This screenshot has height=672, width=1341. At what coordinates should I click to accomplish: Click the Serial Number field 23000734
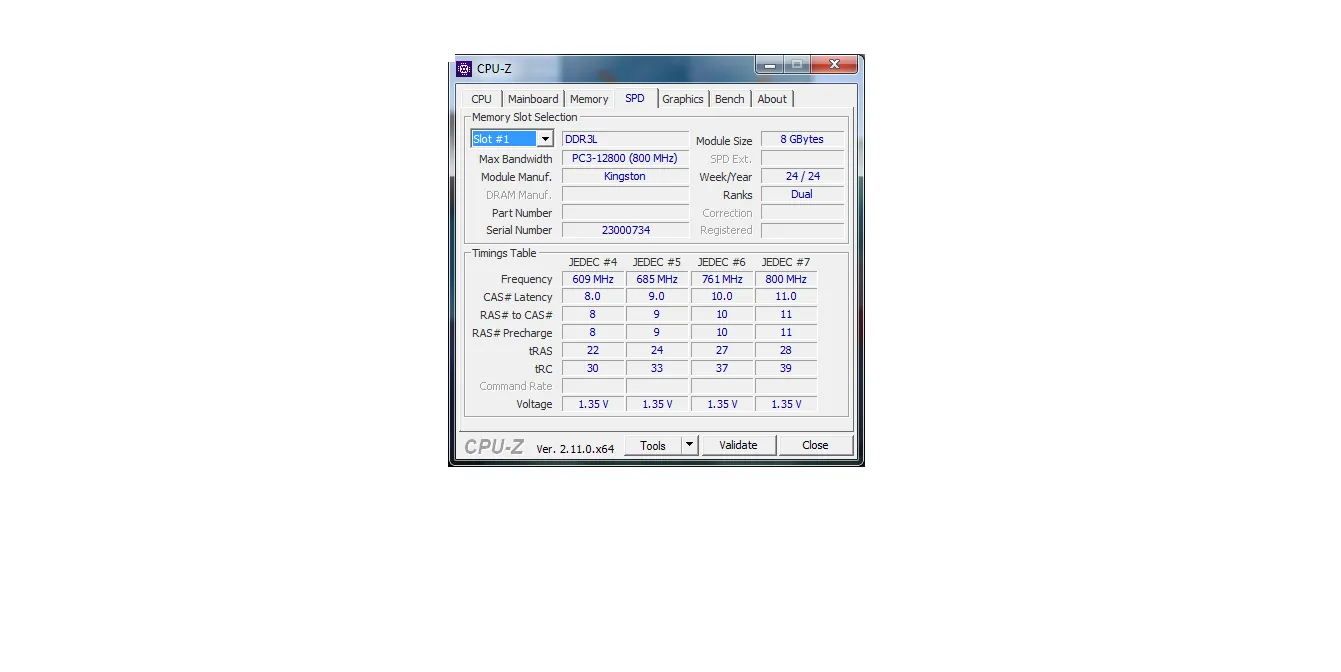click(625, 230)
